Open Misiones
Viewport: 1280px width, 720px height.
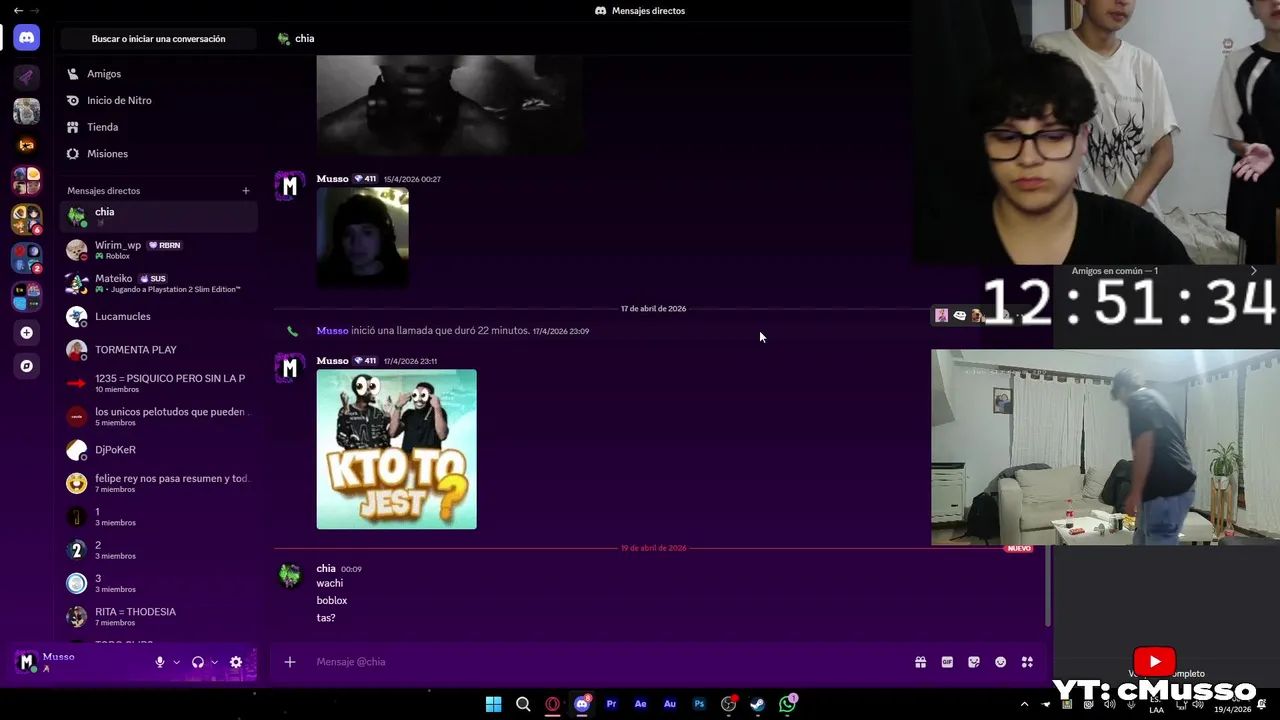pos(158,154)
